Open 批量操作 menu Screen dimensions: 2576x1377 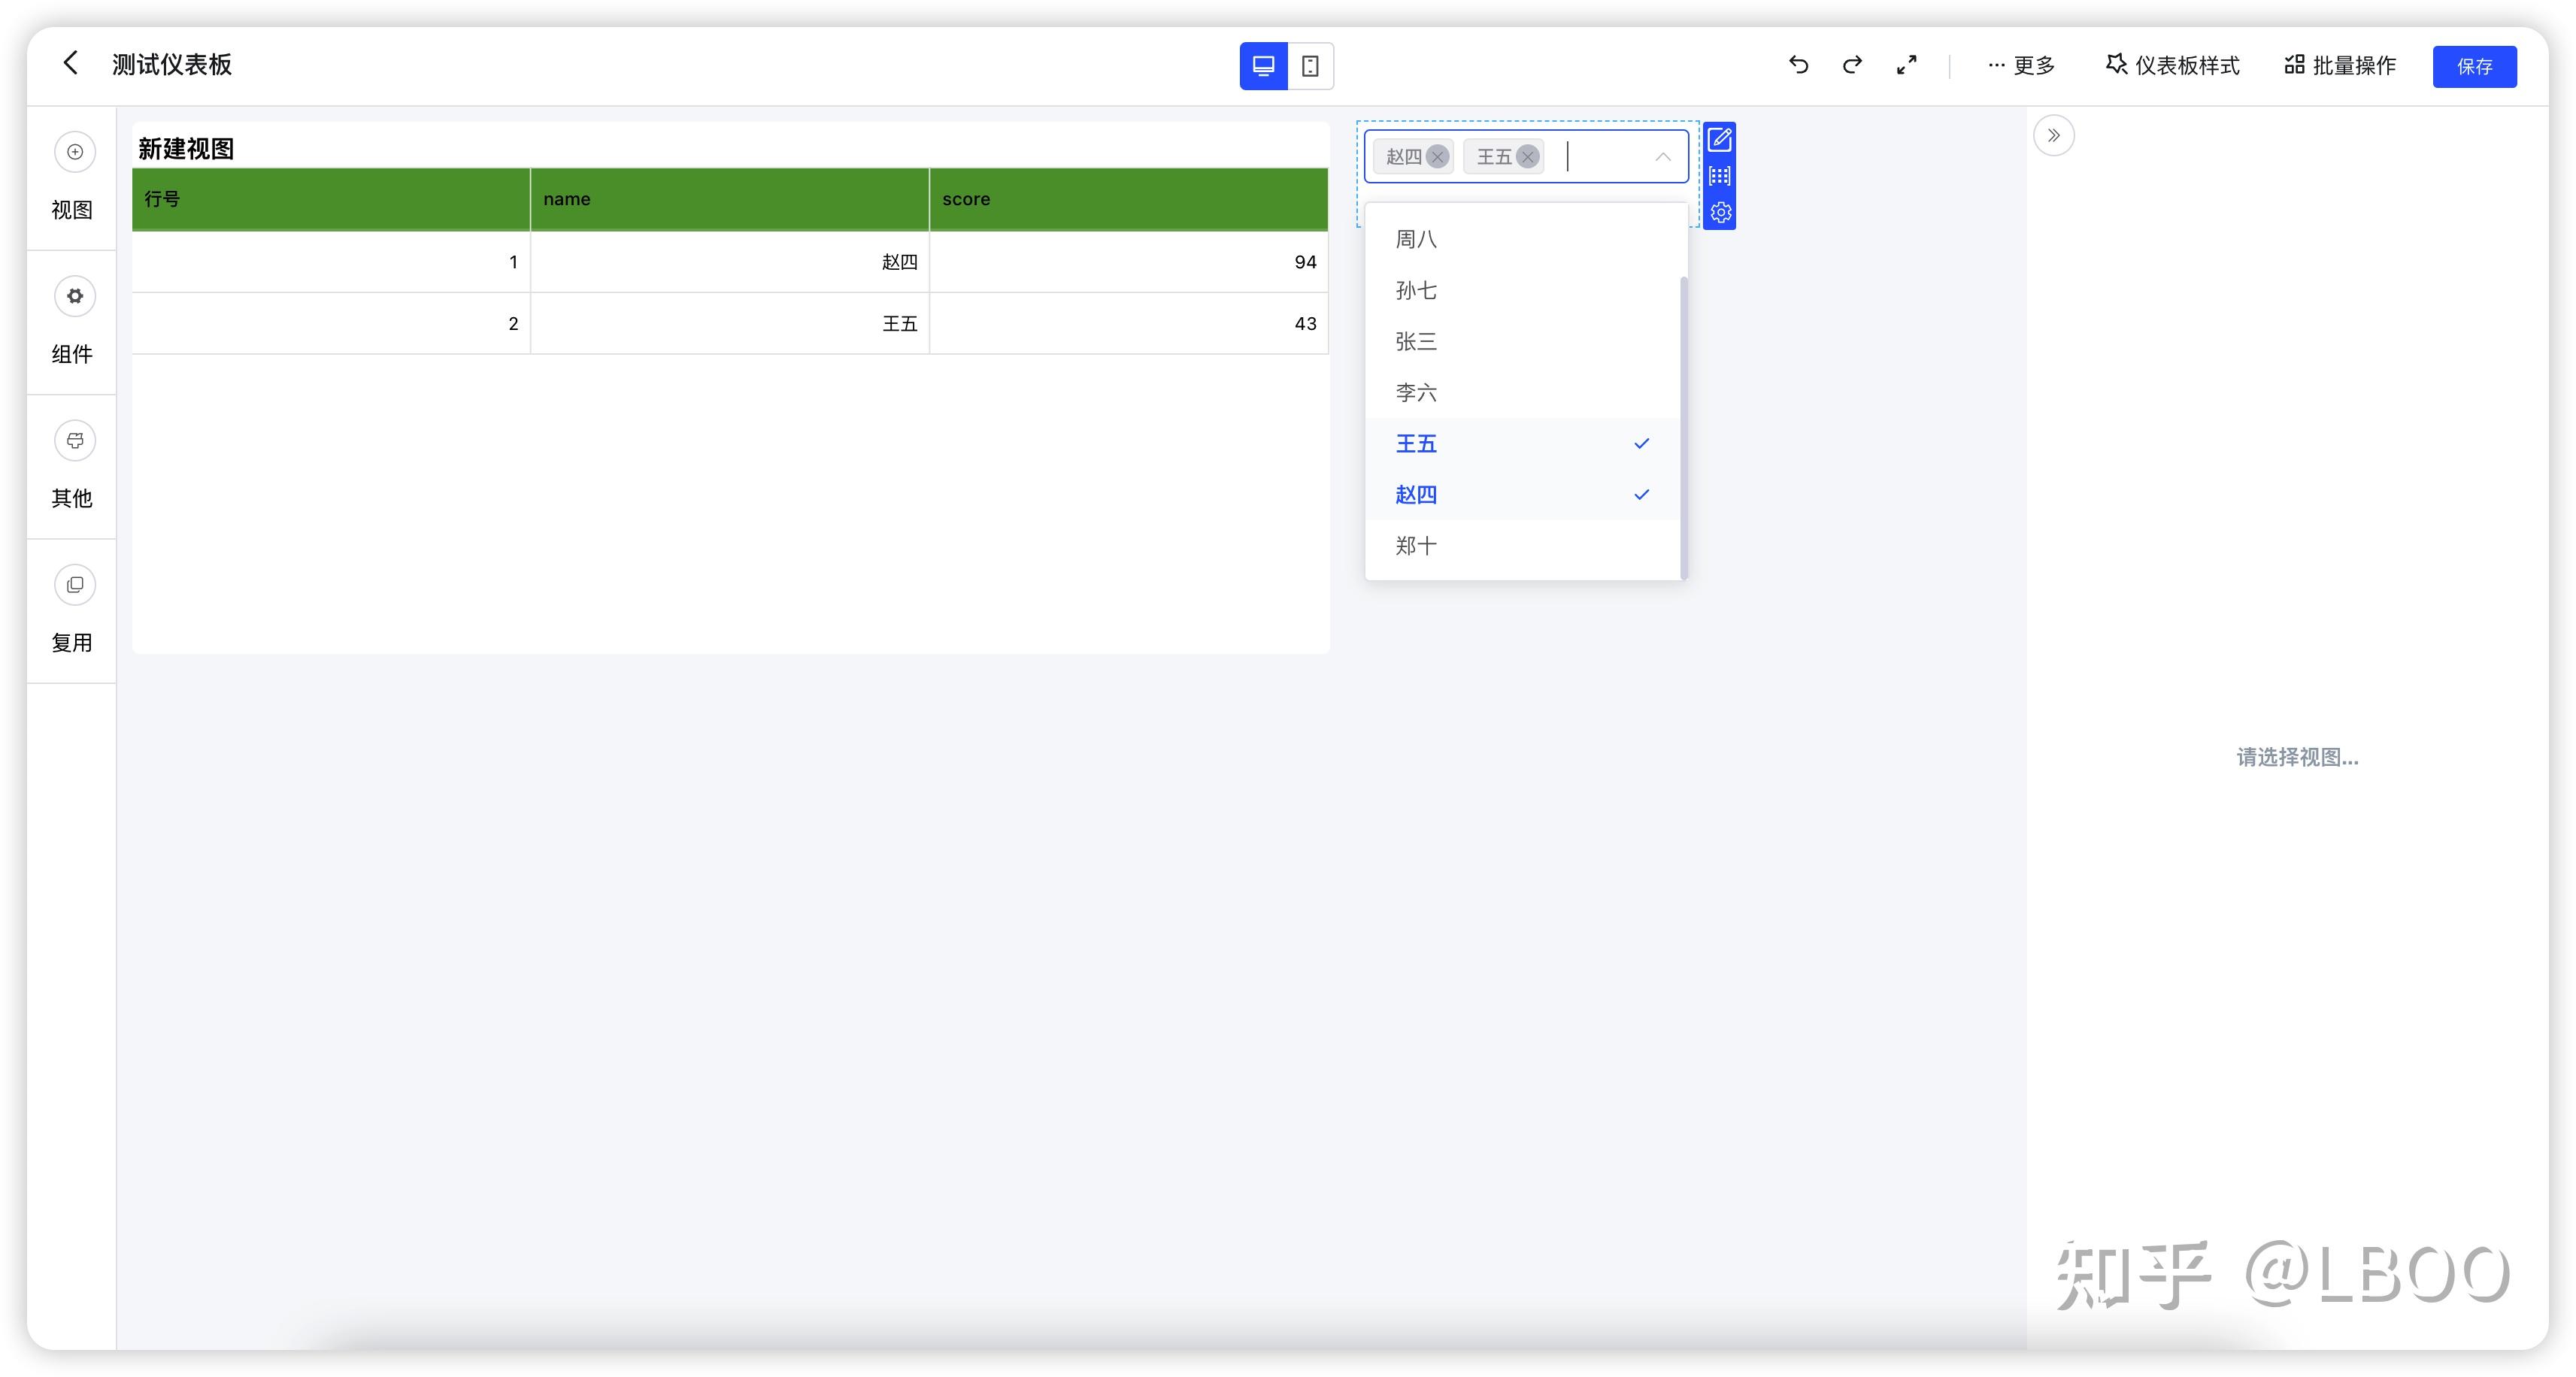[2340, 66]
